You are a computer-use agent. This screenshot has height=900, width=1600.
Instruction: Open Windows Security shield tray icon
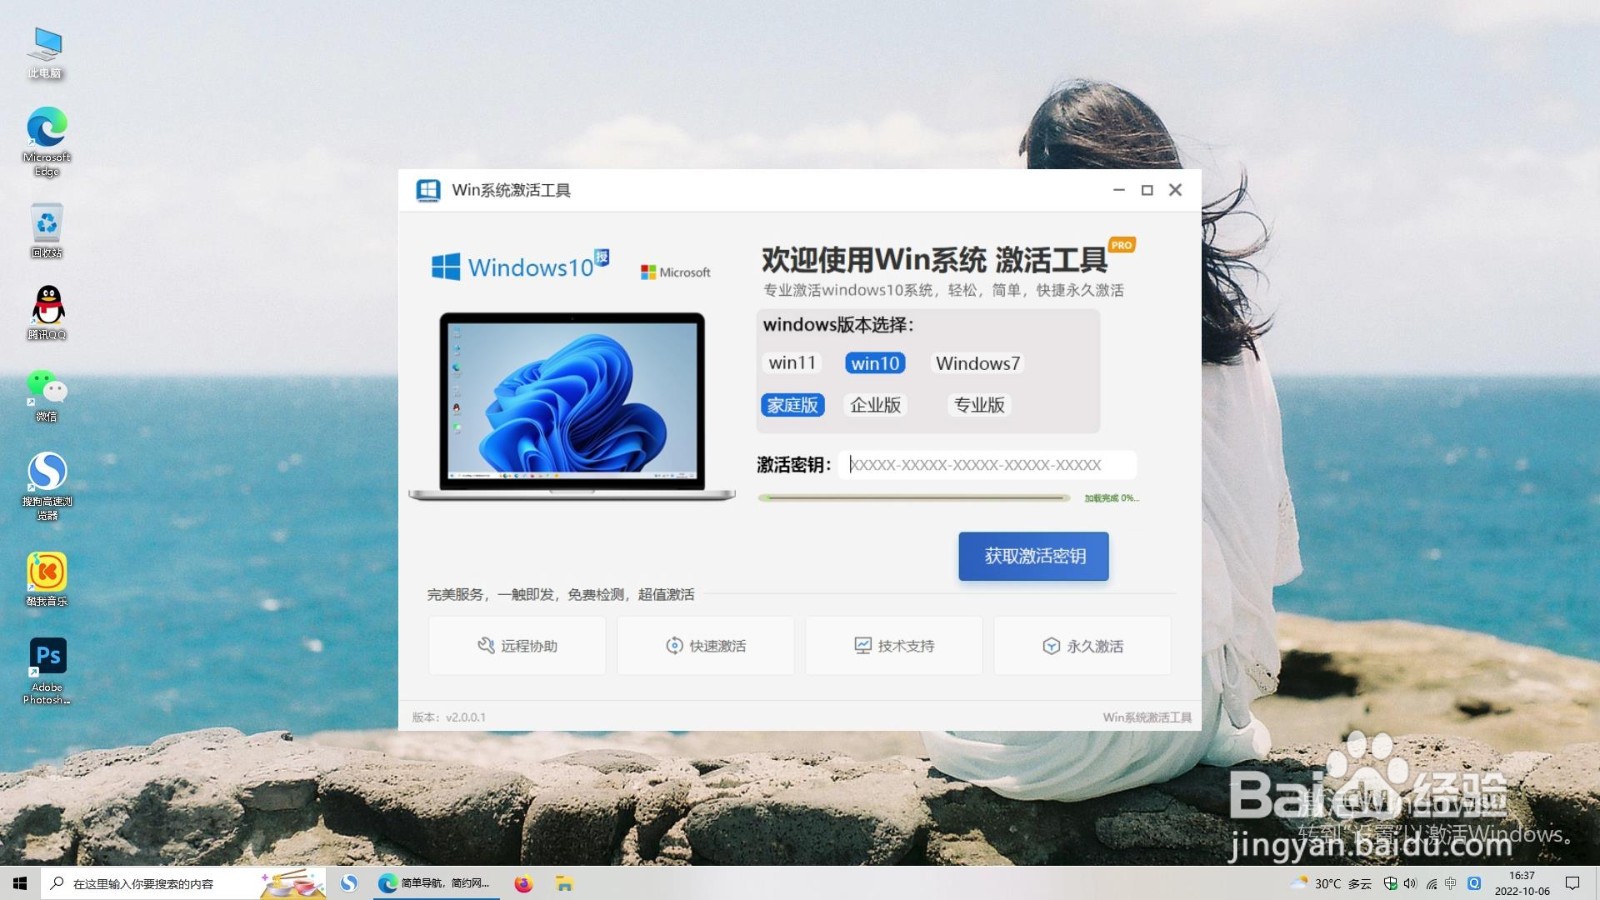click(x=1390, y=883)
